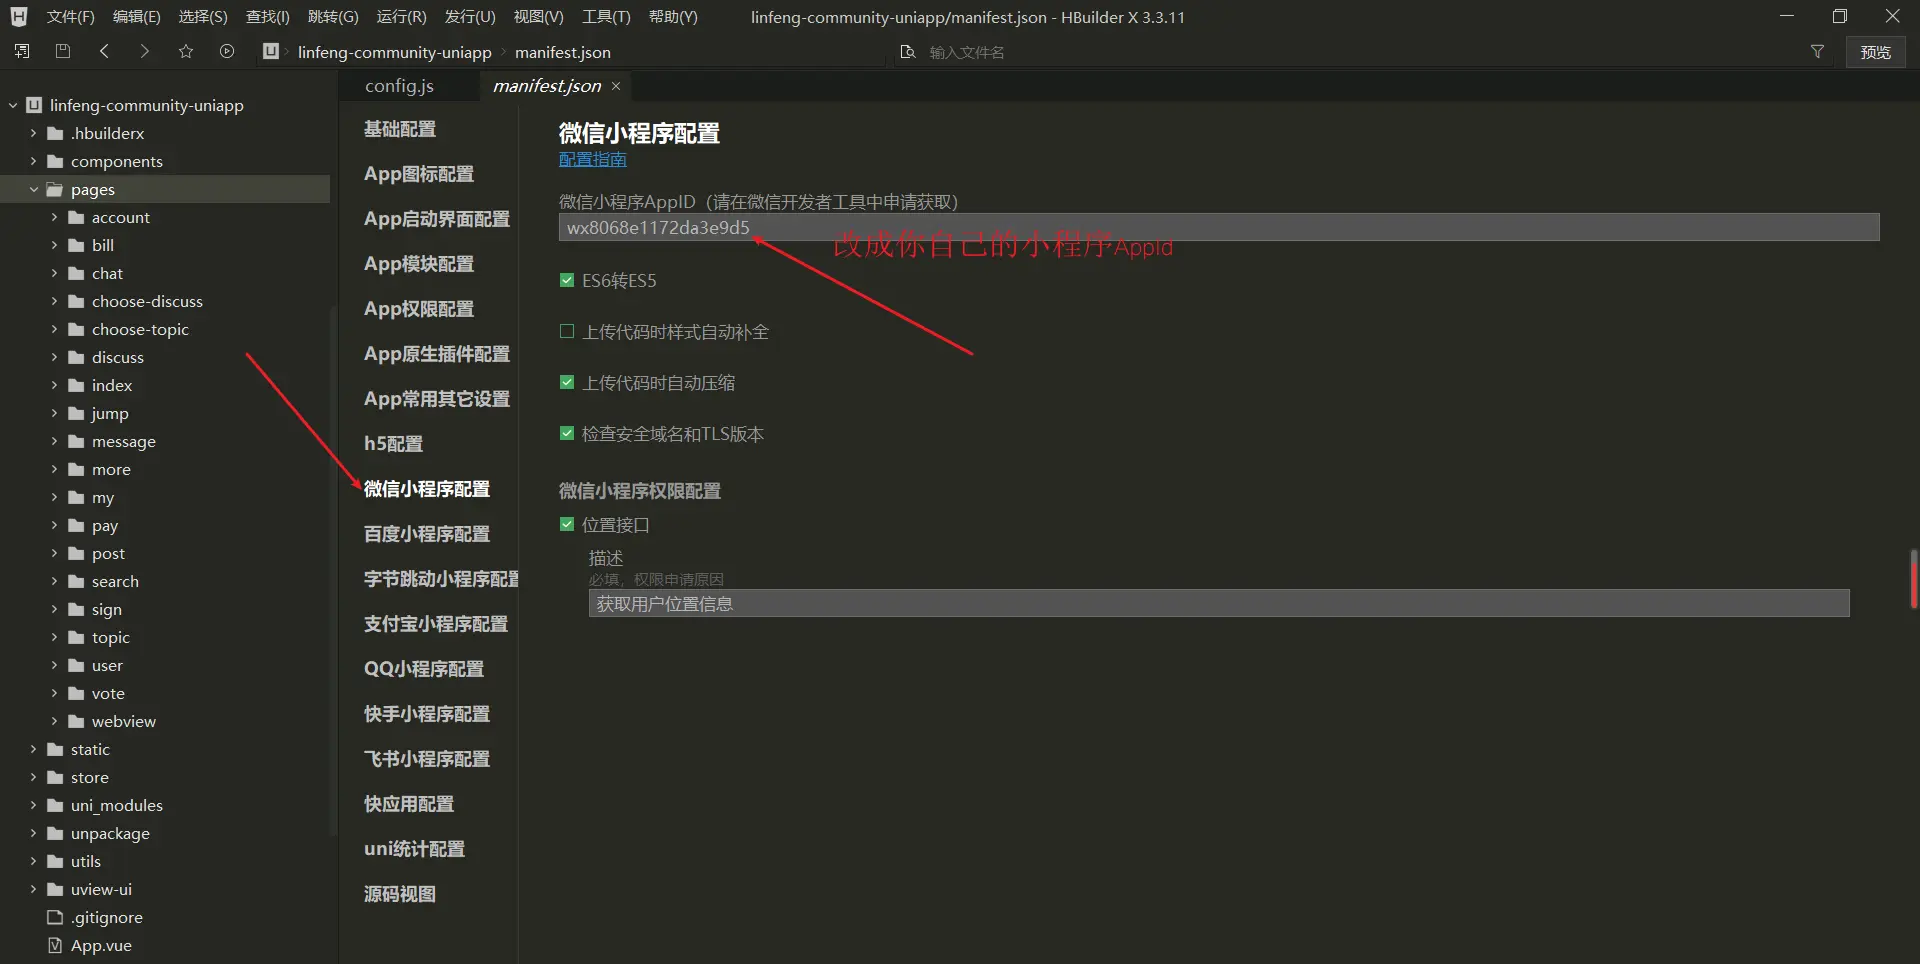Click the uview-ui folder icon
Viewport: 1920px width, 964px height.
click(55, 889)
